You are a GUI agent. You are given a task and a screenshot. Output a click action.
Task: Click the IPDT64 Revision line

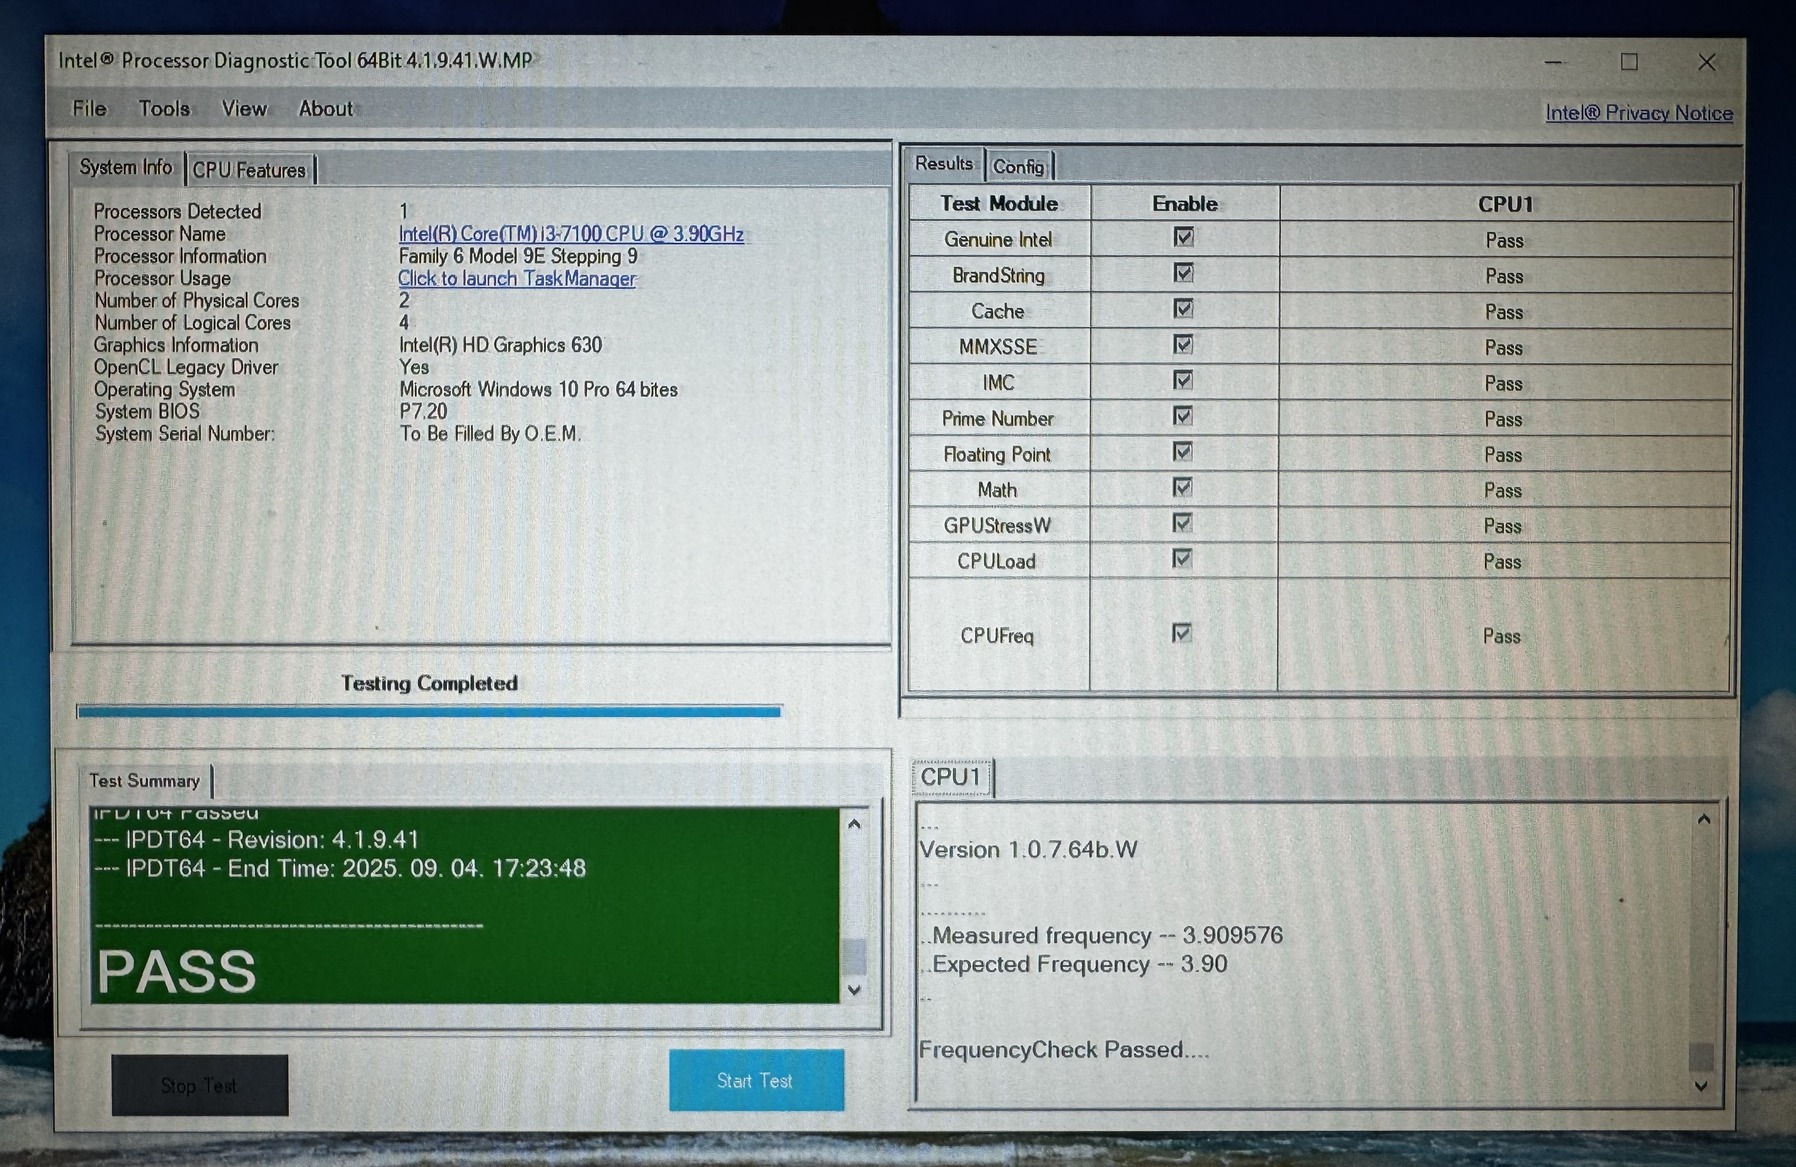click(256, 839)
